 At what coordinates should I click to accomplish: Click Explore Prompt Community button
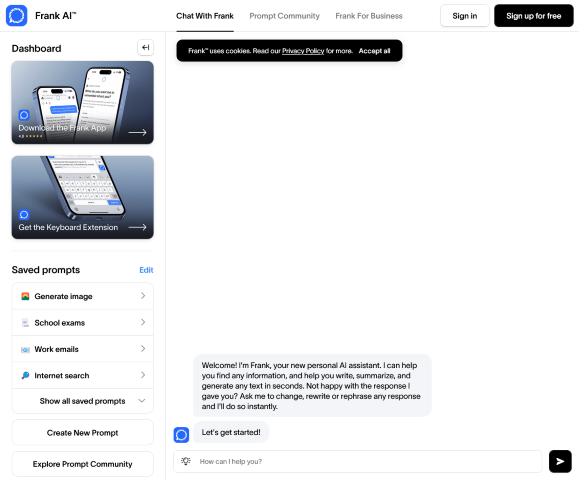pyautogui.click(x=82, y=464)
